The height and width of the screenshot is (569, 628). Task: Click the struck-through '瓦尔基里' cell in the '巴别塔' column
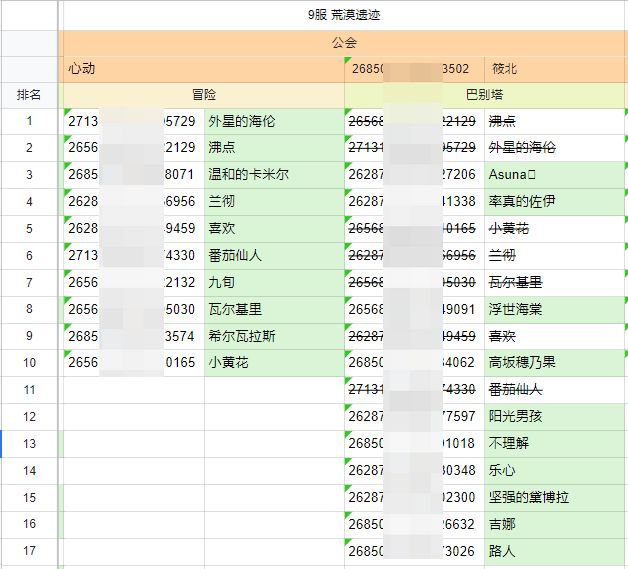(554, 283)
